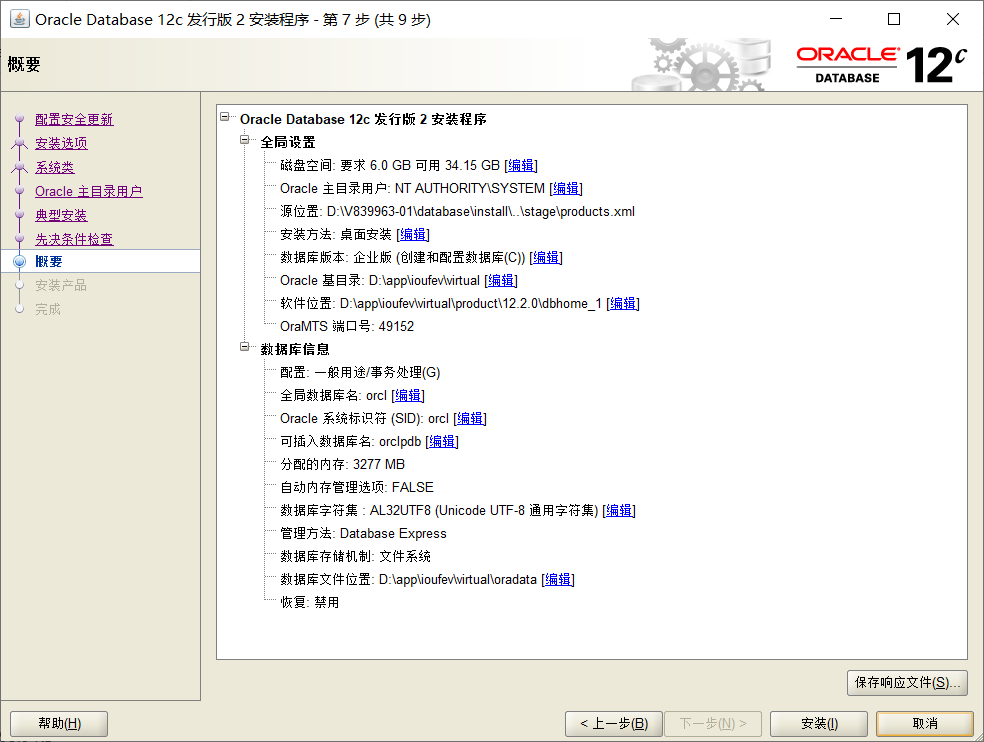This screenshot has height=742, width=984.
Task: Go back with 上一步(B) button
Action: click(x=614, y=724)
